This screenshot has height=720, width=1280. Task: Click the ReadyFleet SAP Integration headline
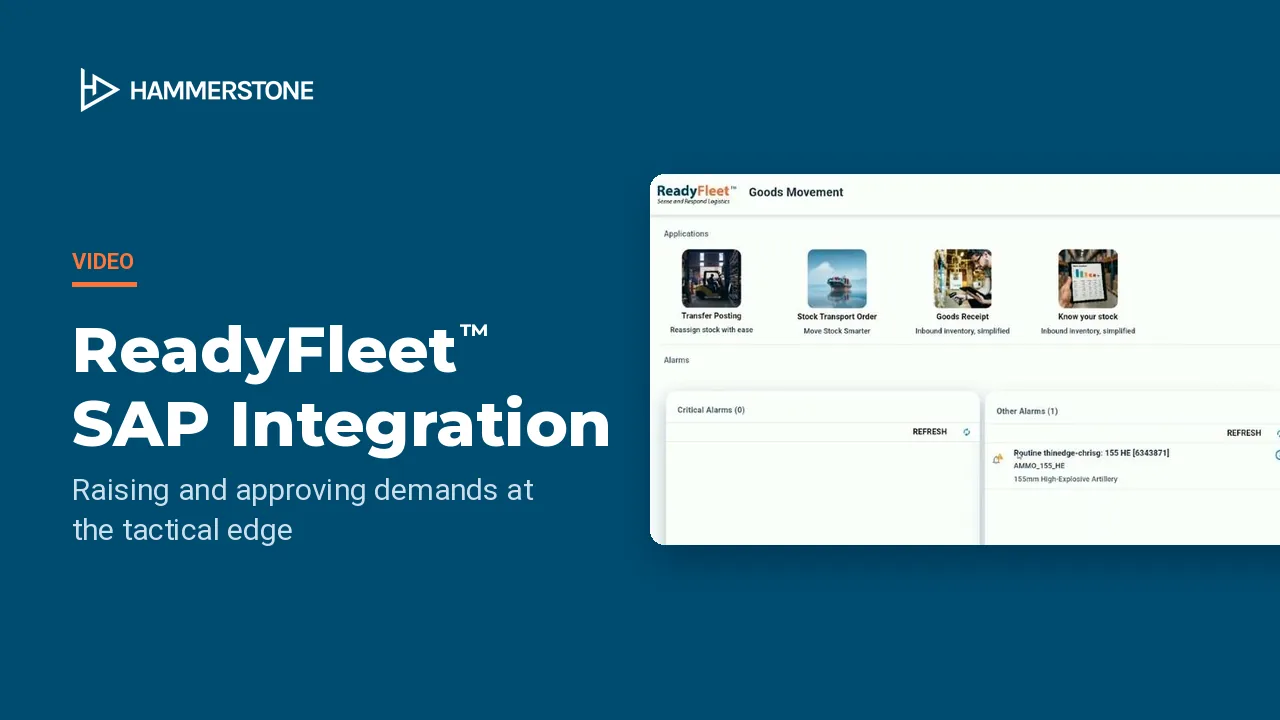[x=341, y=387]
